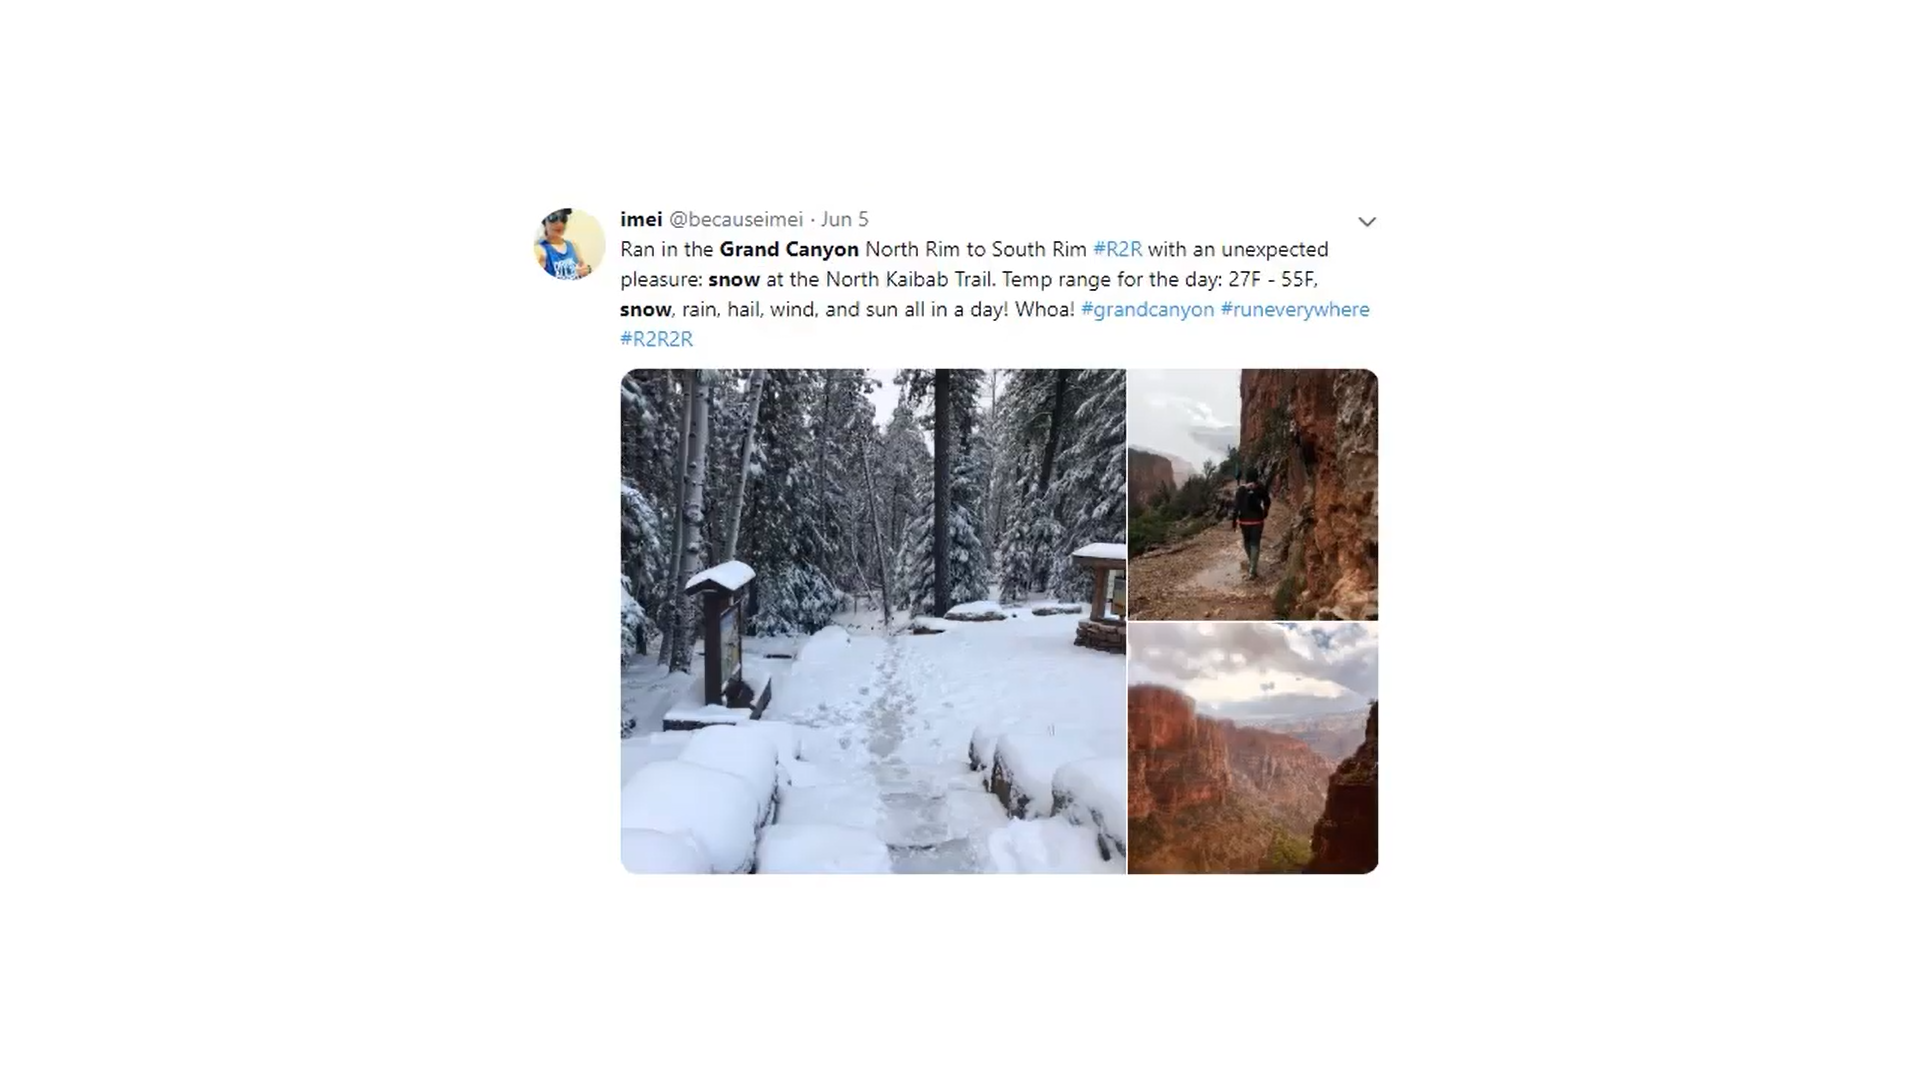
Task: View the red canyon vista photo
Action: (1253, 748)
